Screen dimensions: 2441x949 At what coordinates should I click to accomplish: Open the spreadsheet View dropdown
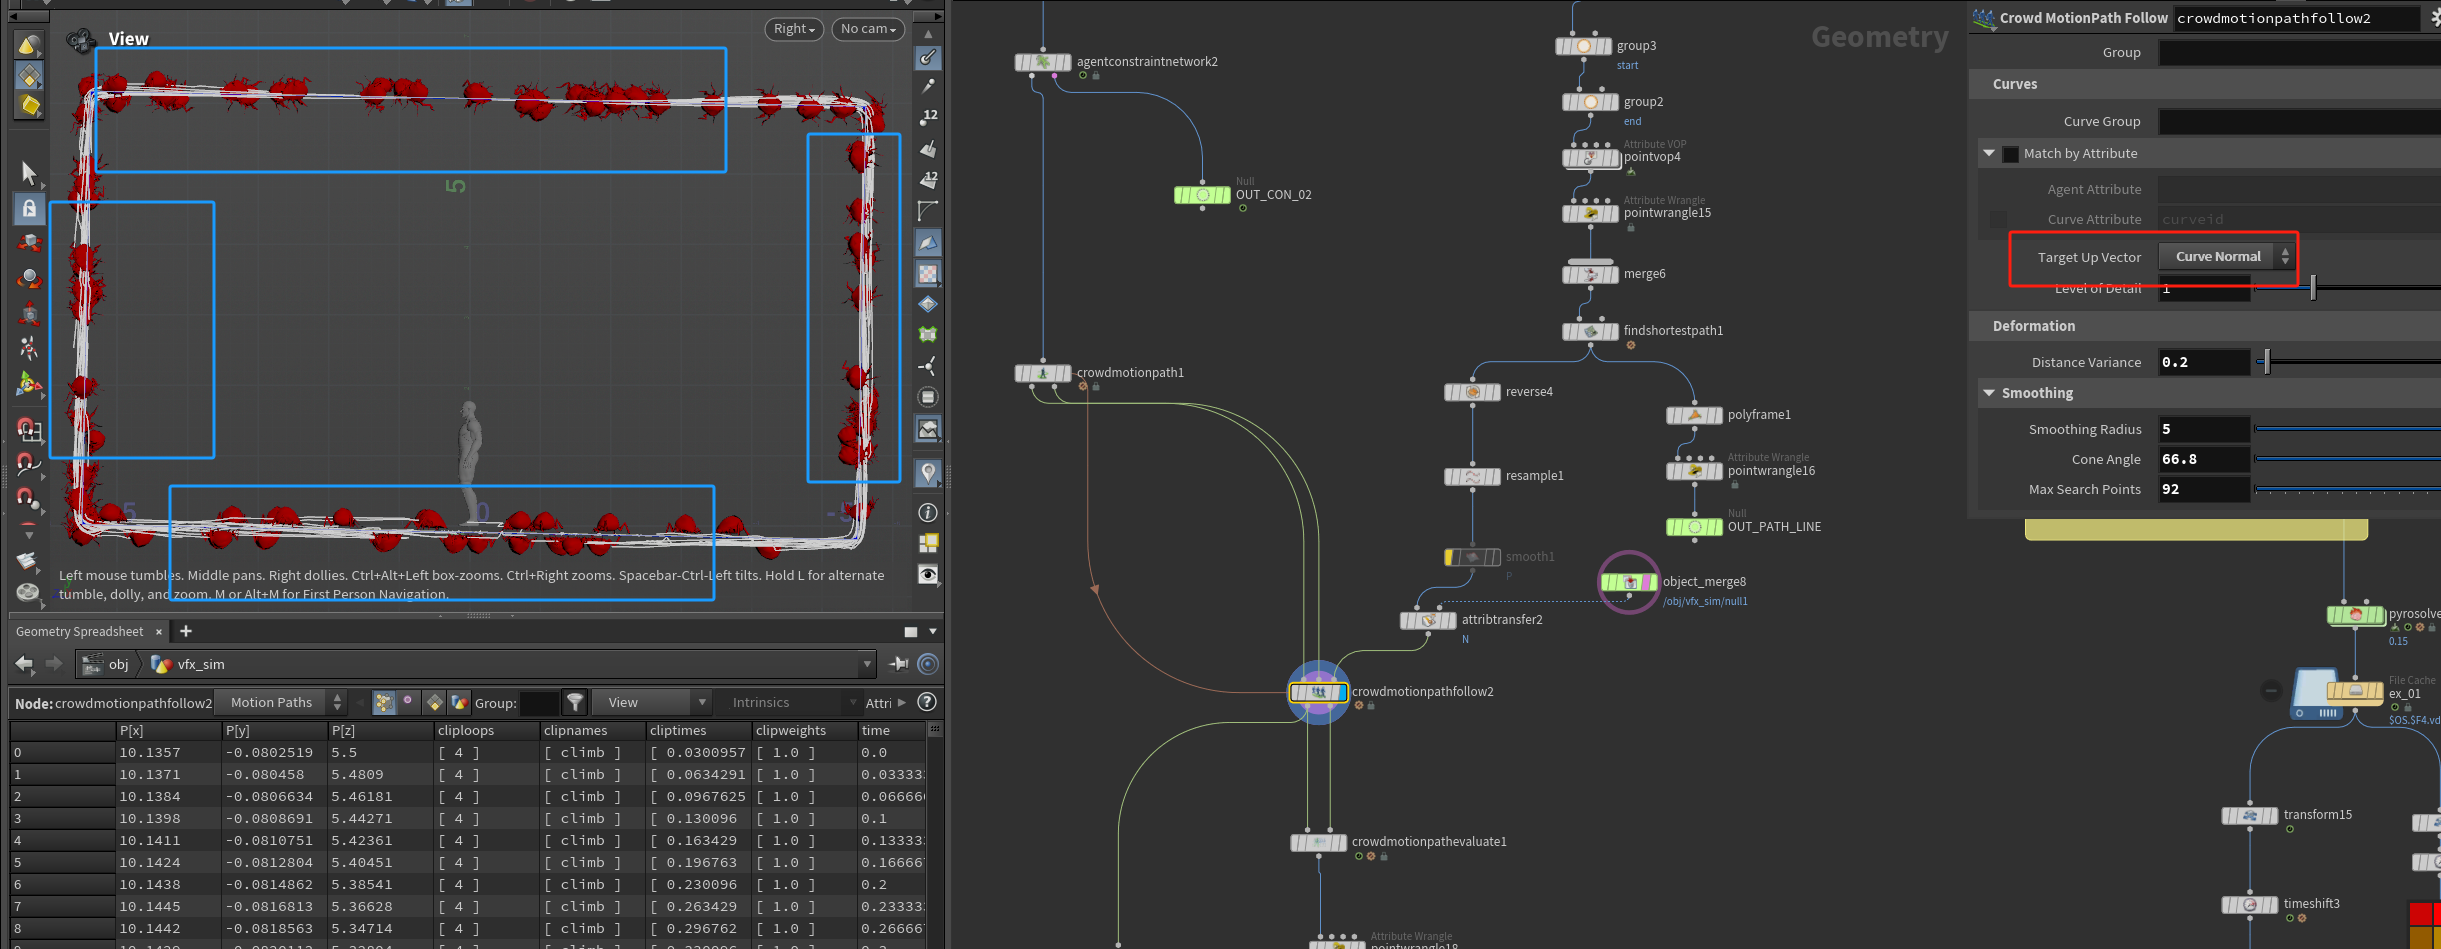pos(651,703)
